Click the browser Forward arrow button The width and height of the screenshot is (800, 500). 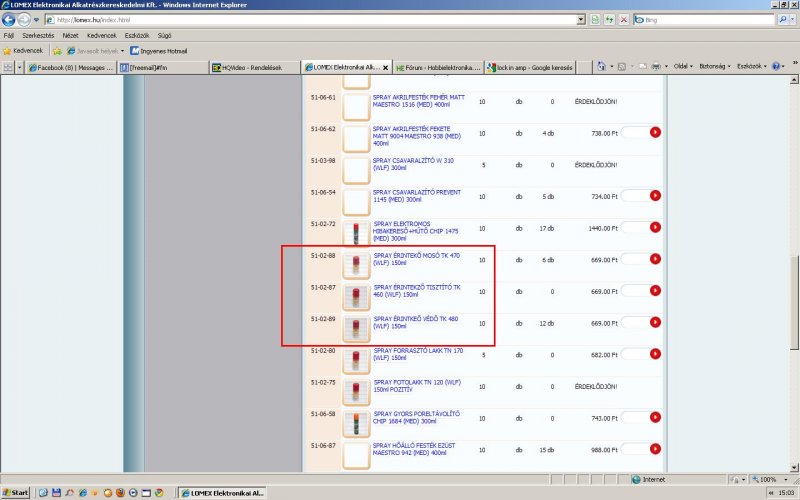click(x=24, y=20)
